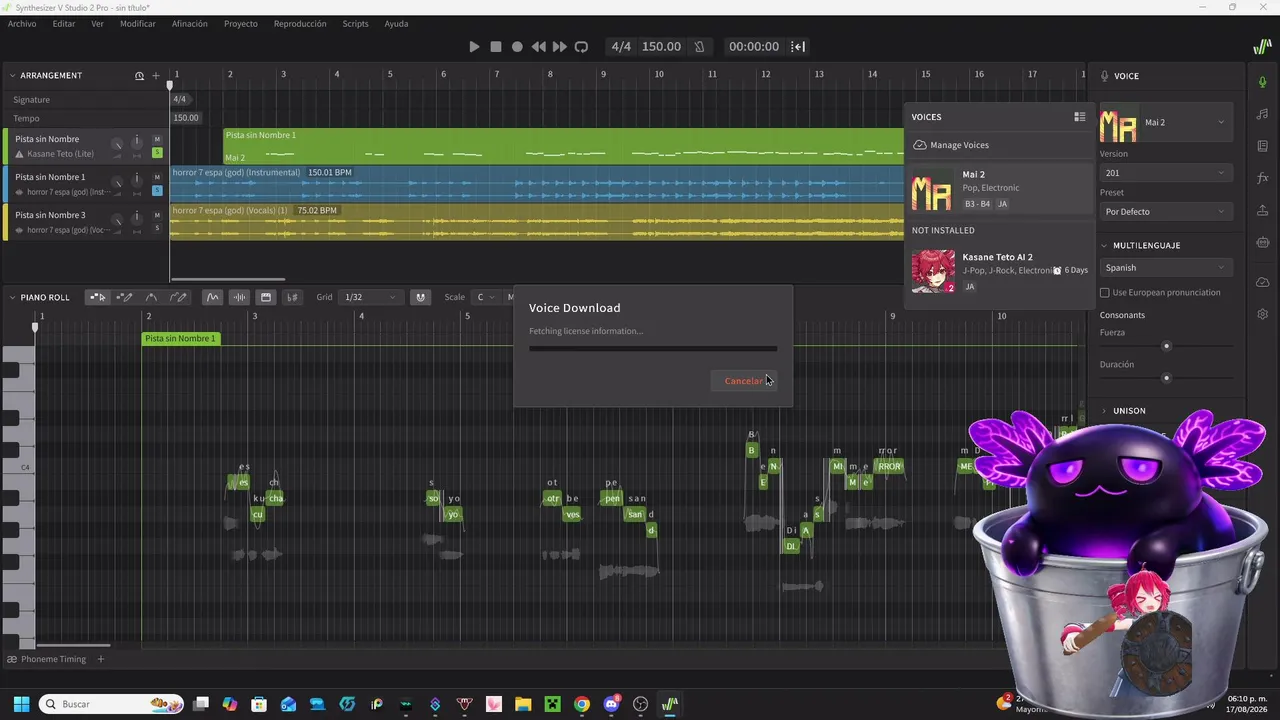Start playback with the Play button
The height and width of the screenshot is (720, 1280).
click(x=474, y=47)
